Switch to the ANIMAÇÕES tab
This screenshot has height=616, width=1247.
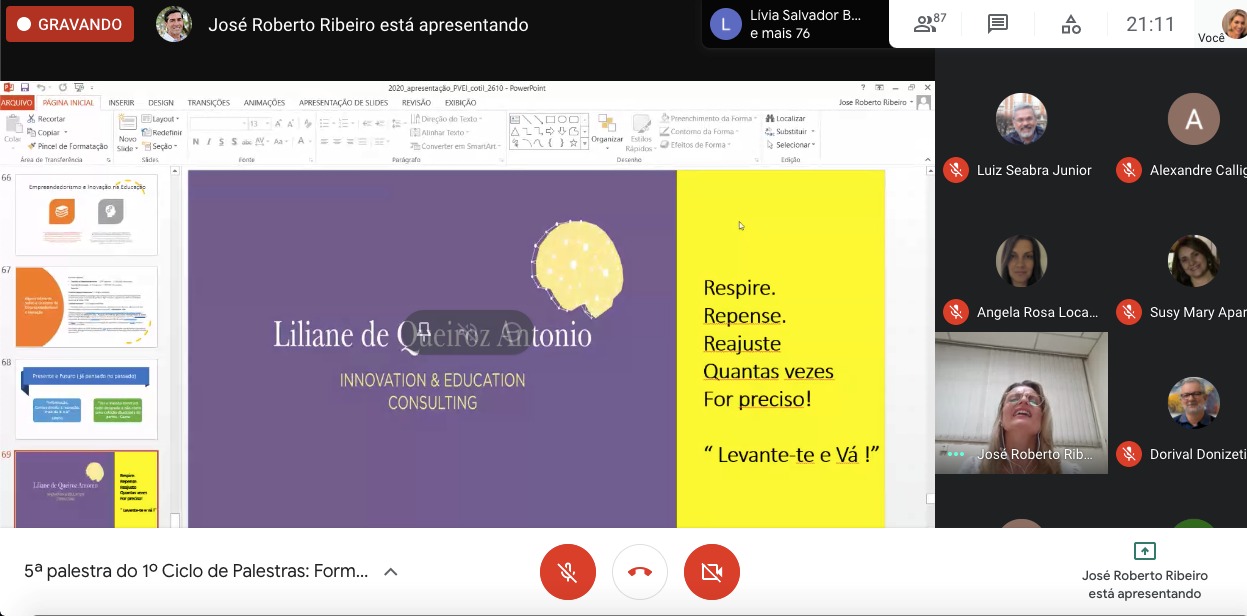264,103
